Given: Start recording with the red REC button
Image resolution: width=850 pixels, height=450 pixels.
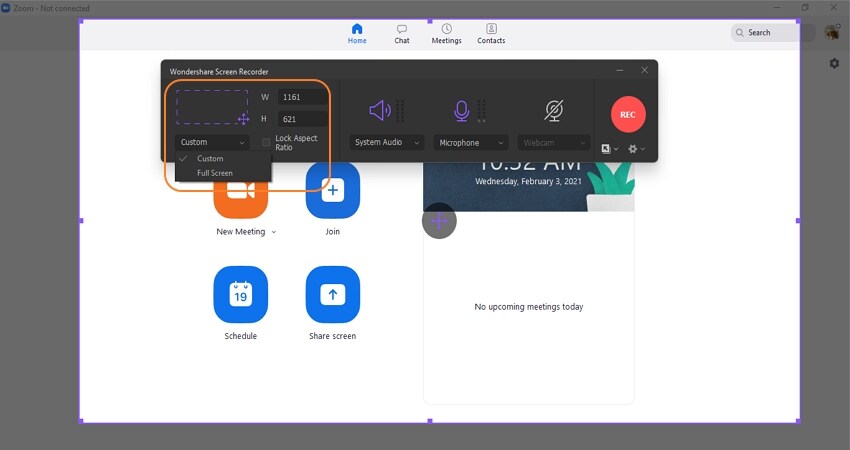Looking at the screenshot, I should [x=628, y=114].
